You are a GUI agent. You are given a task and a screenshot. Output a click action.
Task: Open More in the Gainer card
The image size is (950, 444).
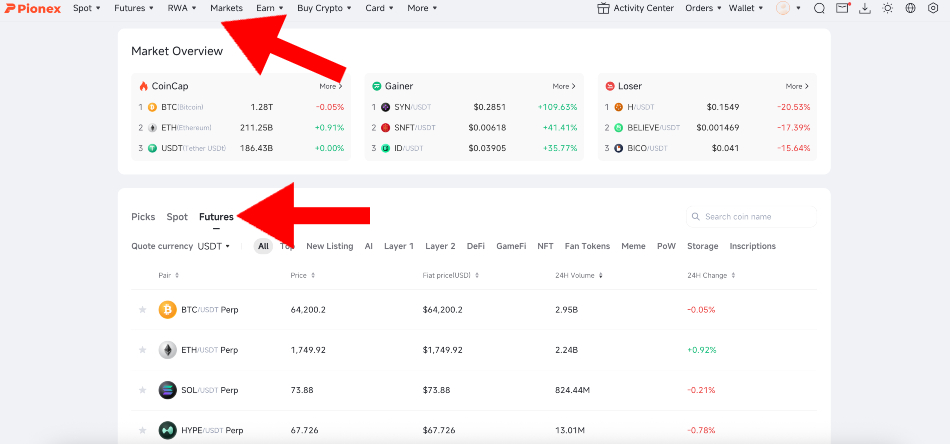click(564, 87)
